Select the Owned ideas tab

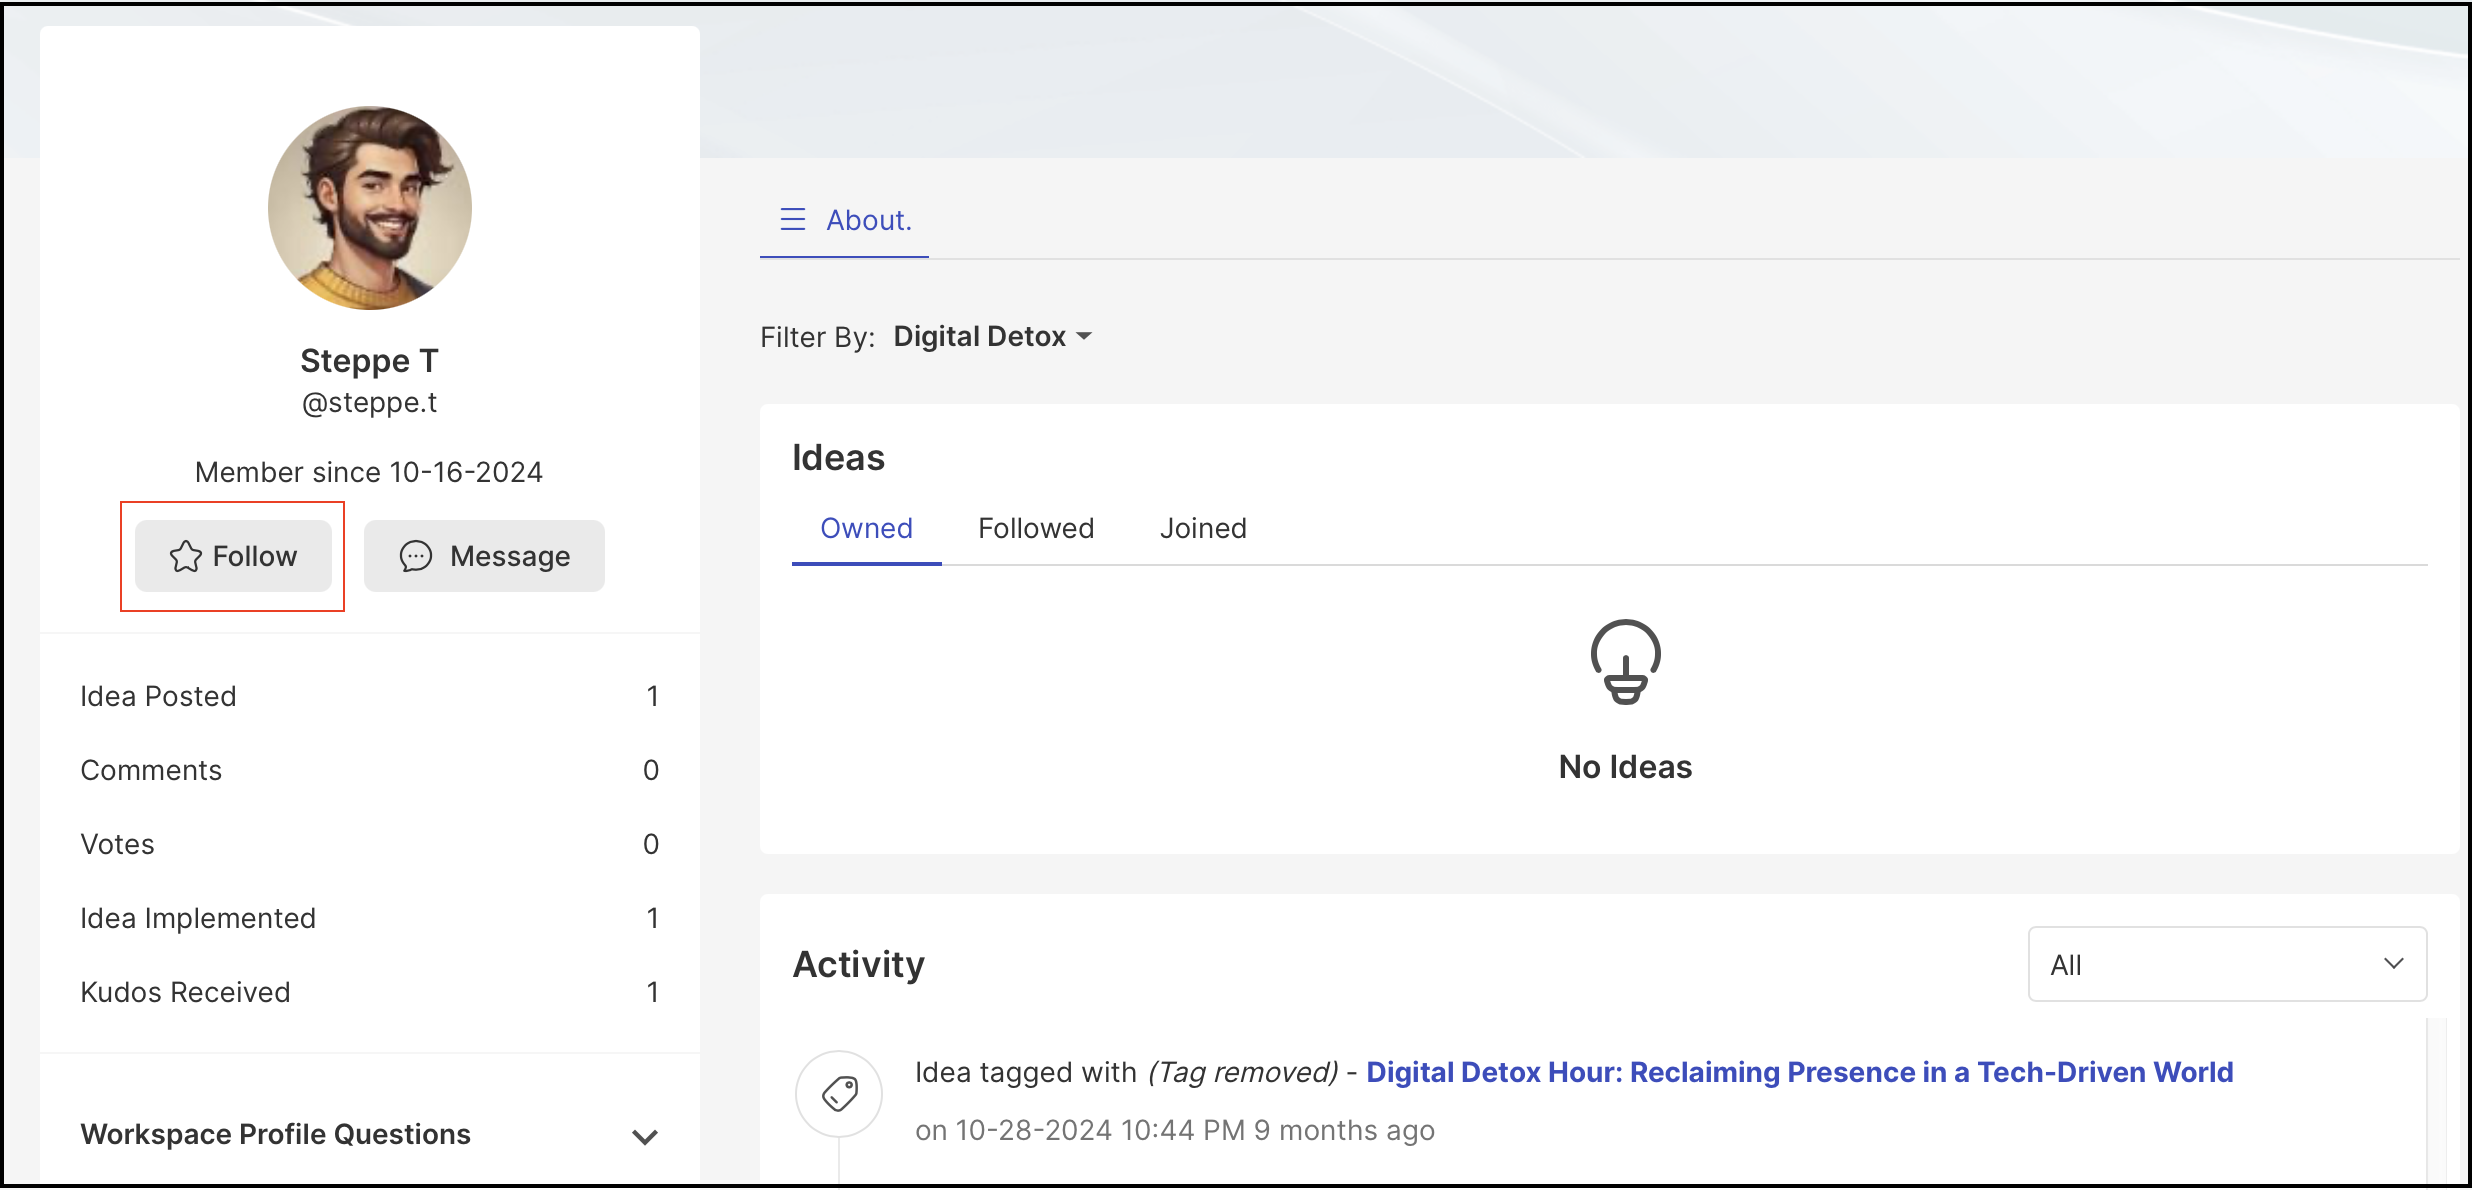click(866, 528)
